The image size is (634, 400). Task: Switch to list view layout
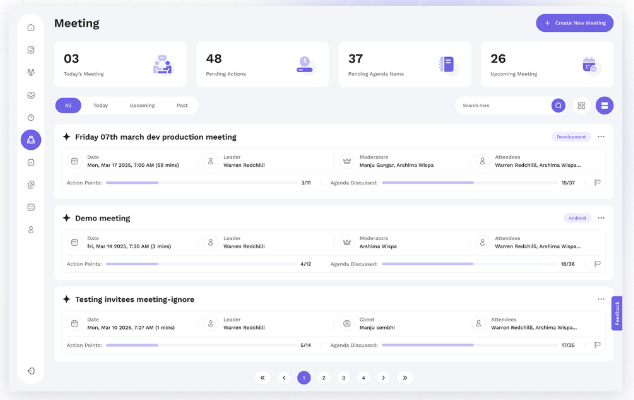pos(604,105)
